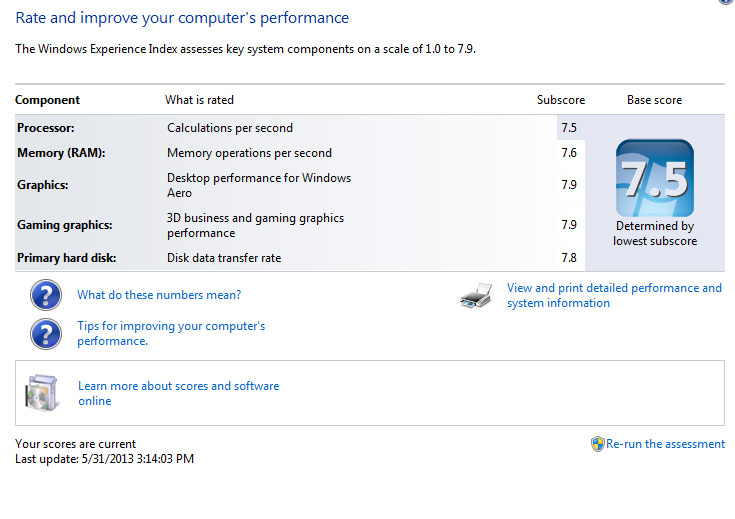Click the software box icon beside 'Learn more'
This screenshot has height=519, width=735.
[x=42, y=392]
